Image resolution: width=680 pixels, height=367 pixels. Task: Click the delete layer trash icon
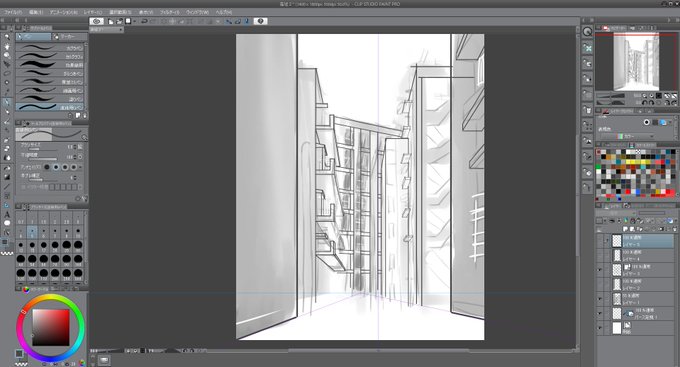click(x=674, y=229)
